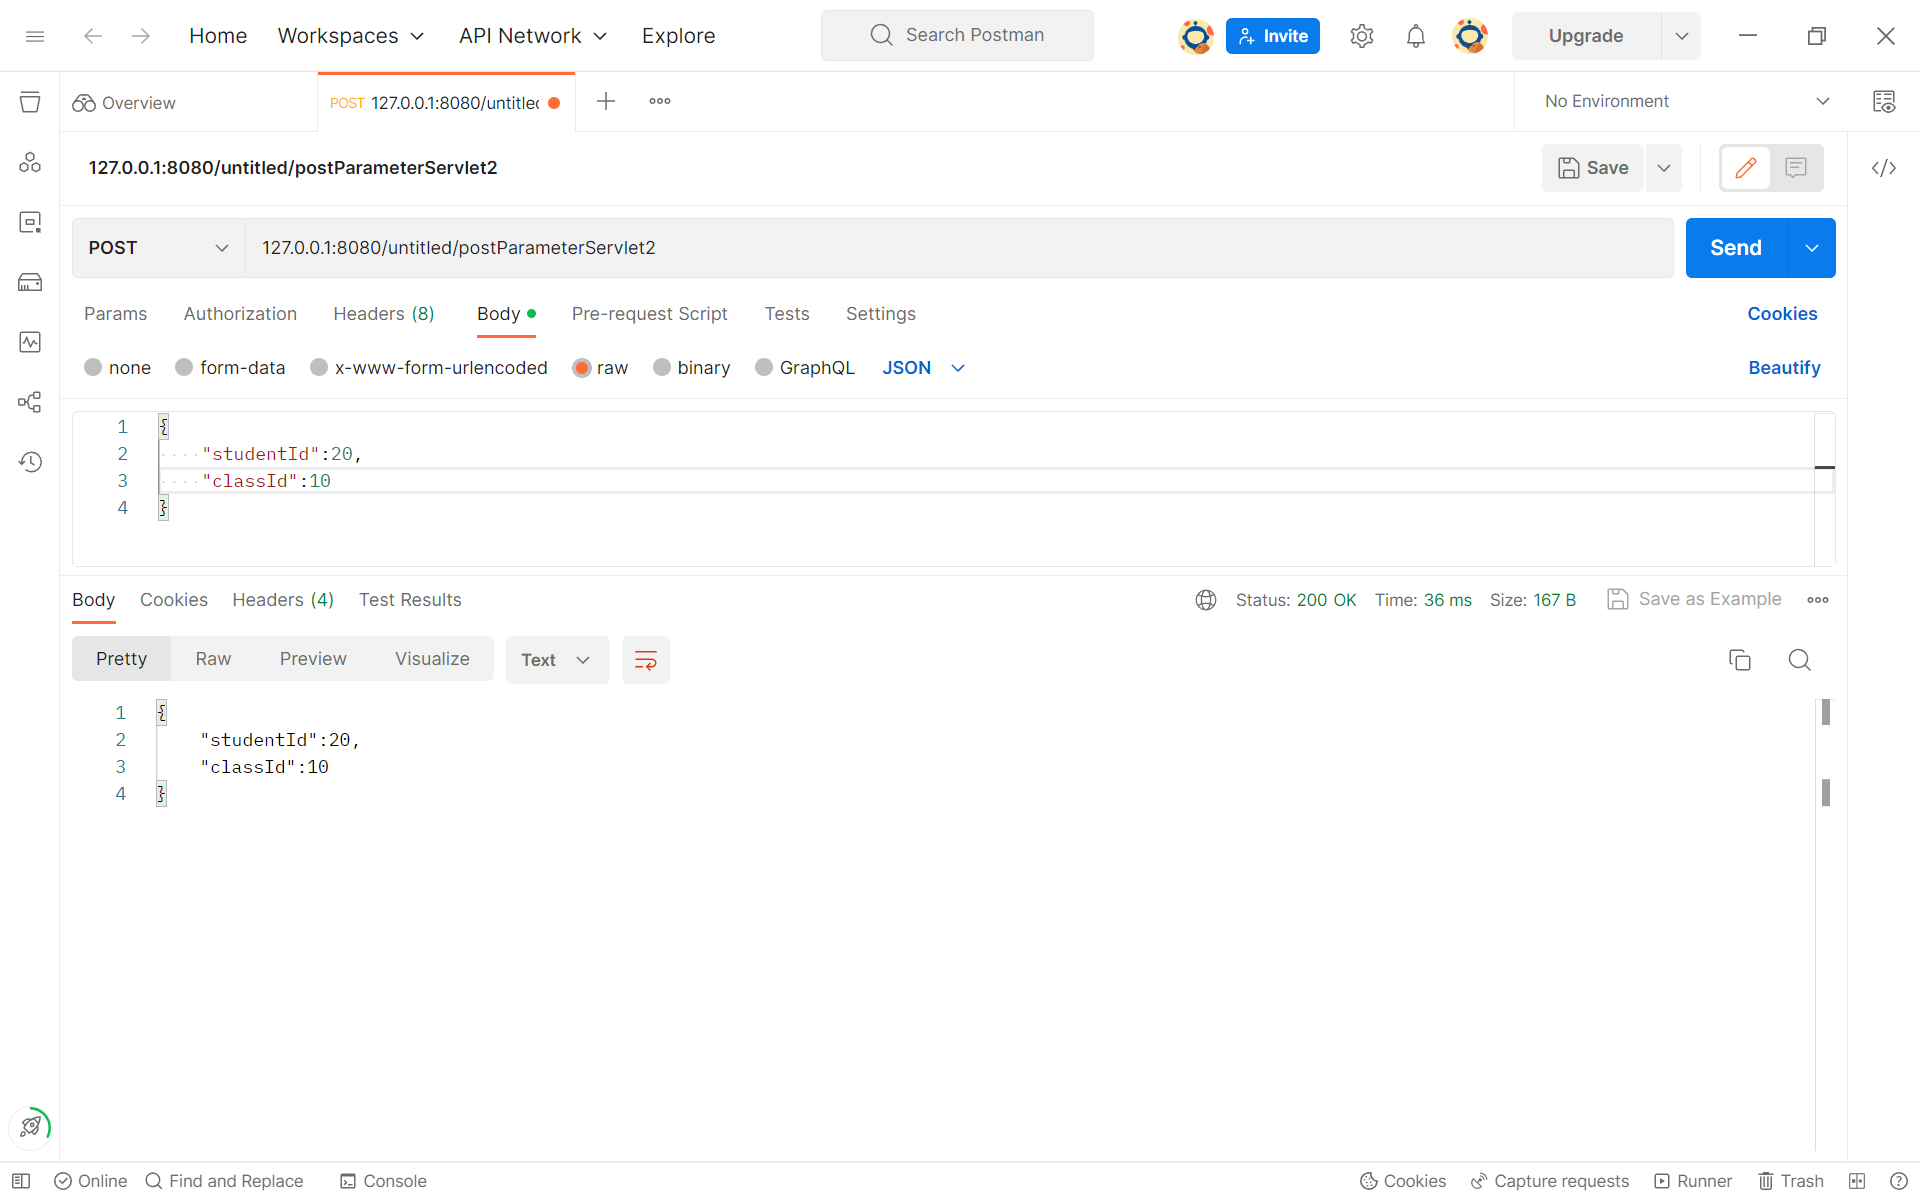The height and width of the screenshot is (1198, 1920).
Task: Open response Text format dropdown
Action: (557, 660)
